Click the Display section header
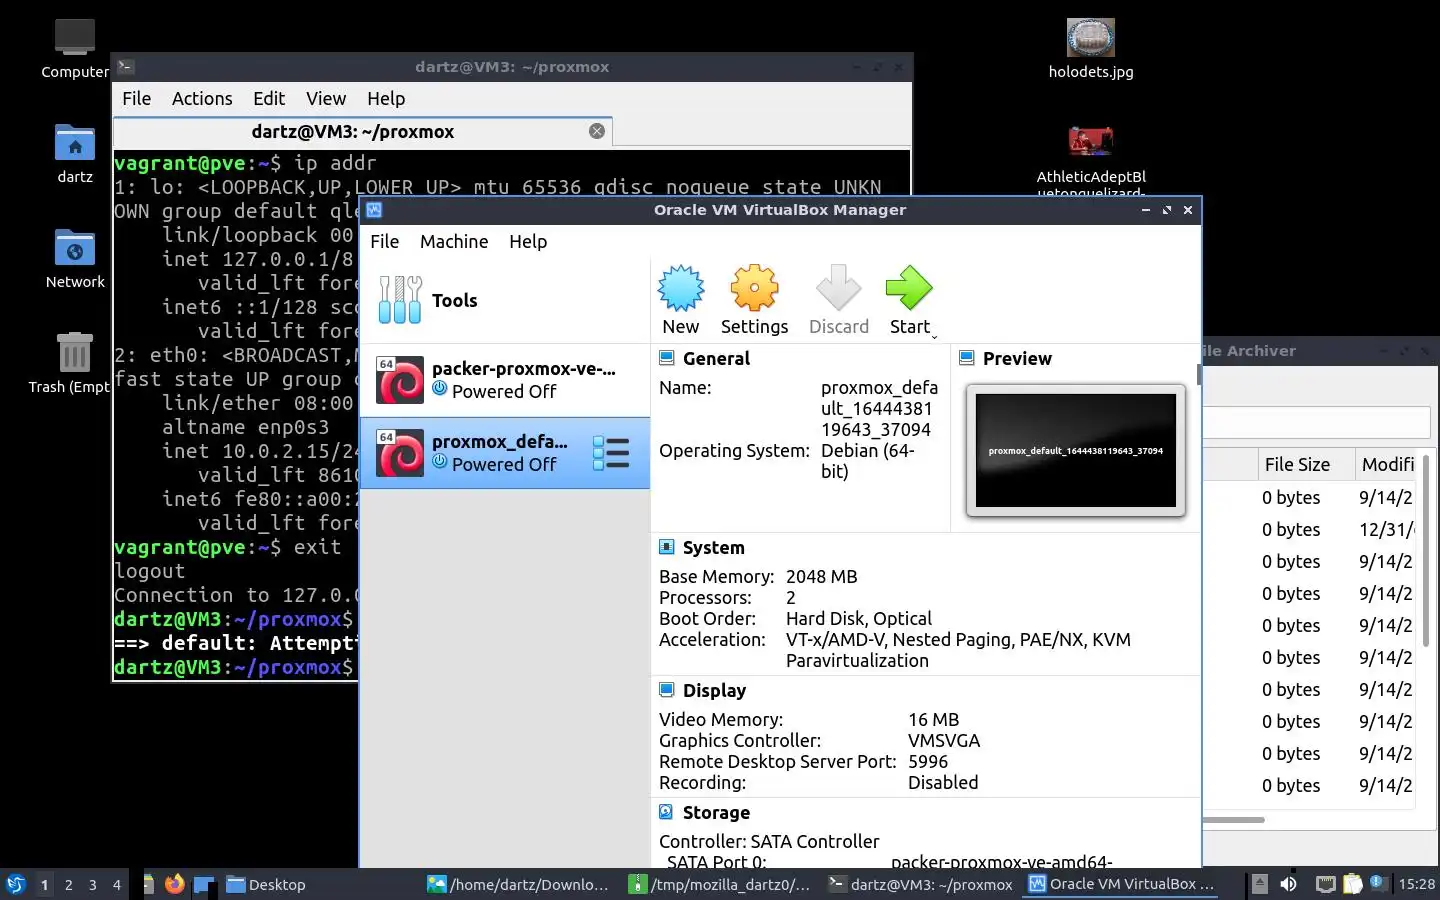 714,690
